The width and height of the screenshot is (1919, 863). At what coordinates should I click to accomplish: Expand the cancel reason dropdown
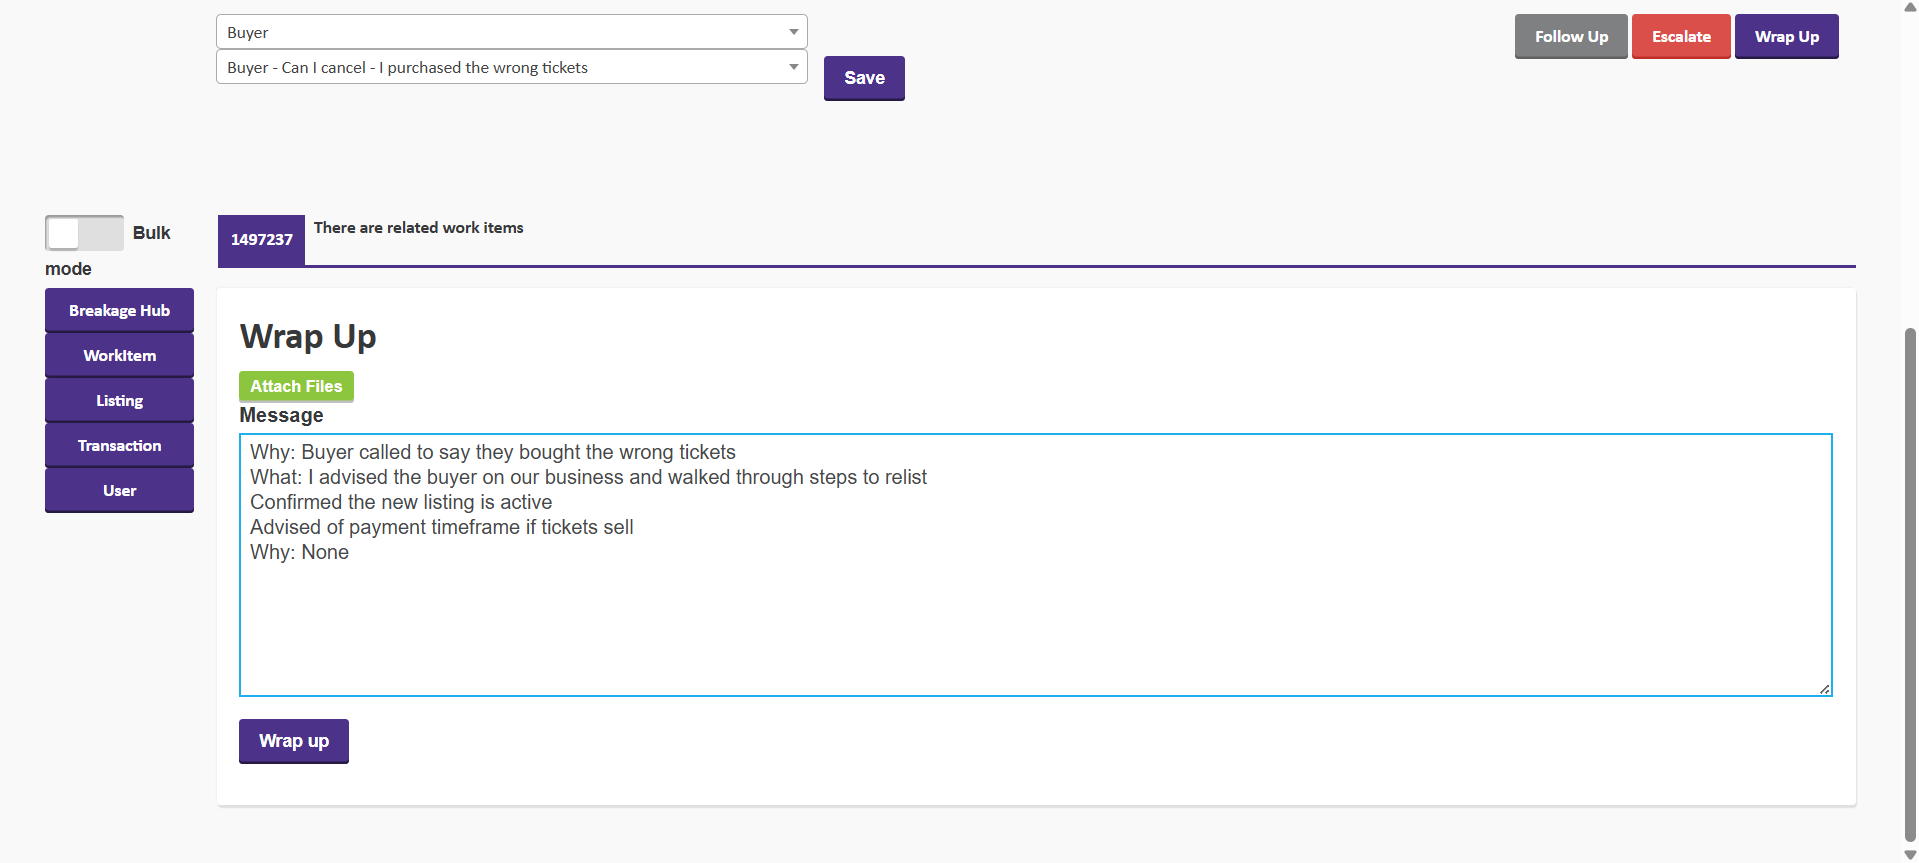point(511,67)
